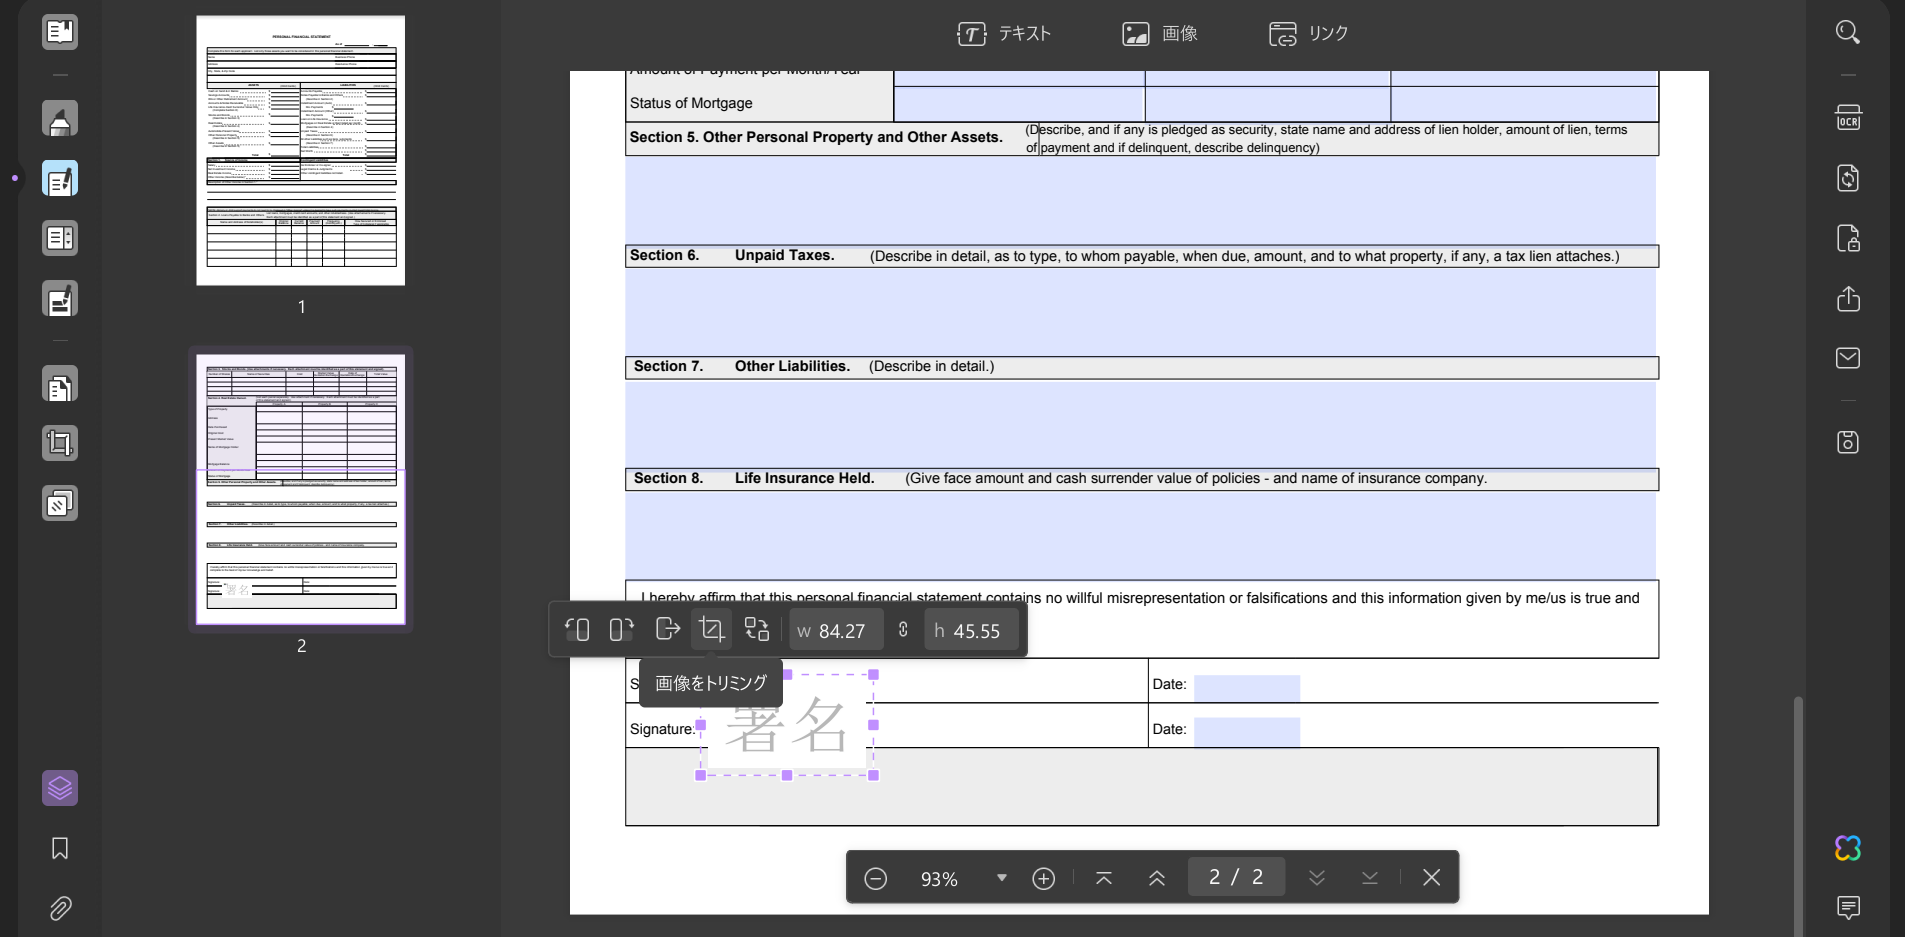Run OCR text recognition

[x=1848, y=118]
